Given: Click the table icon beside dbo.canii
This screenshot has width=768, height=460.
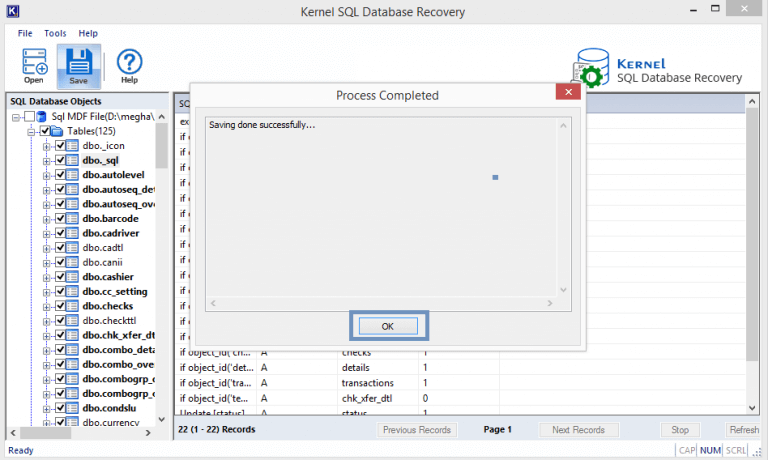Looking at the screenshot, I should pyautogui.click(x=72, y=262).
